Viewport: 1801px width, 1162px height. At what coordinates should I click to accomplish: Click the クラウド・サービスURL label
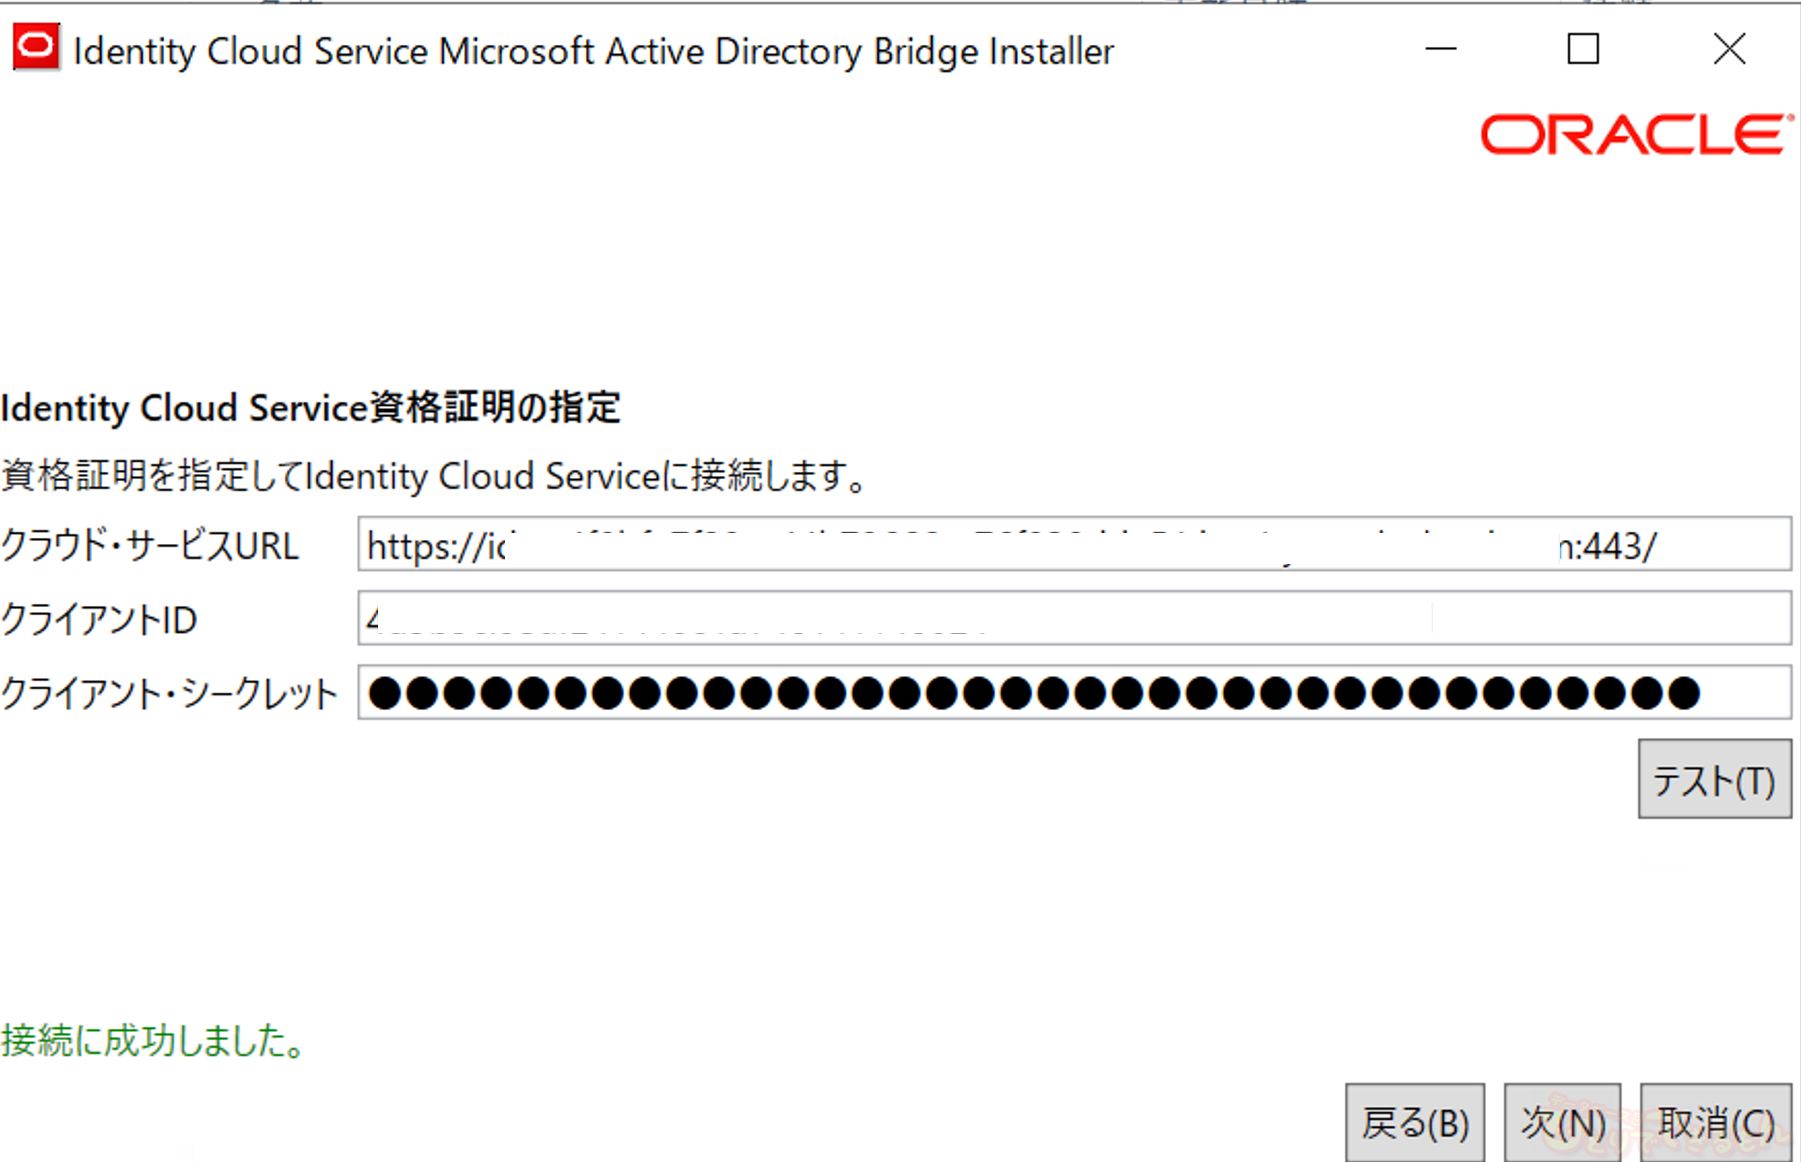point(150,546)
